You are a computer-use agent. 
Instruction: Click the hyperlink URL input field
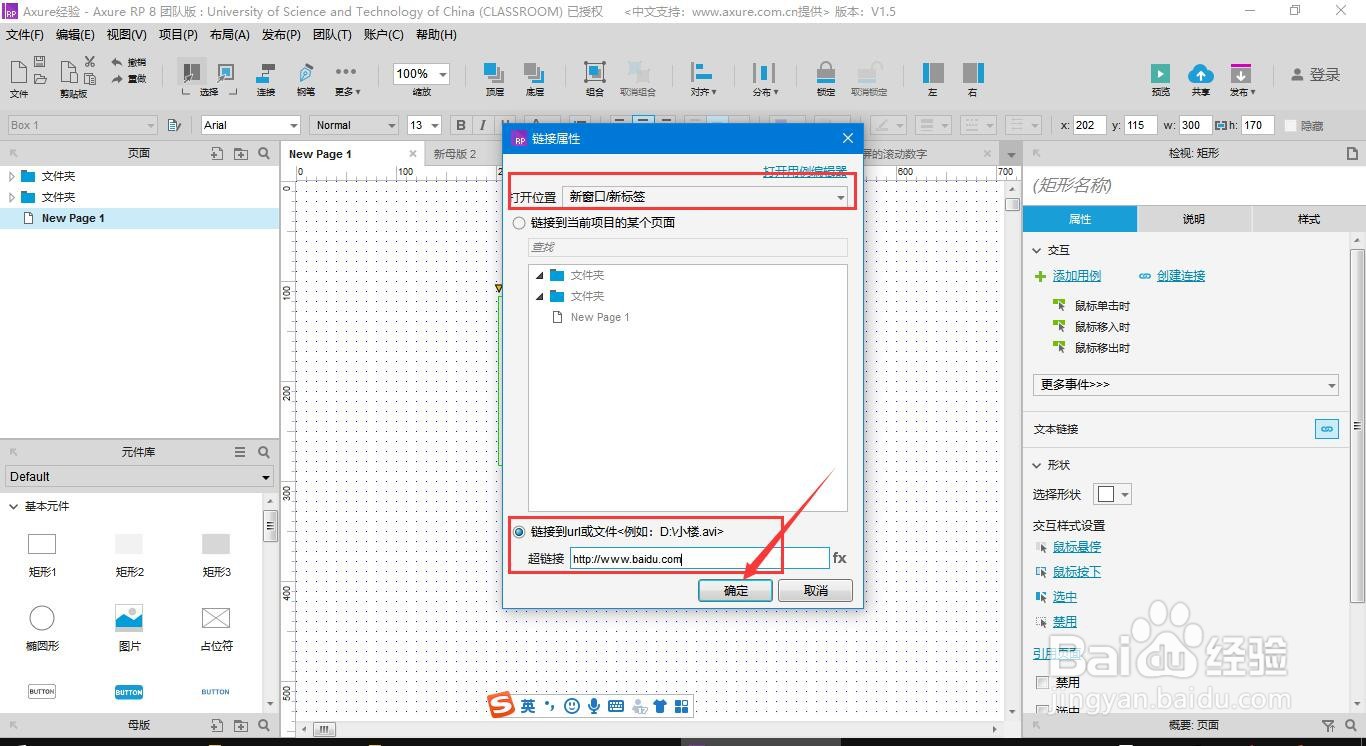pyautogui.click(x=700, y=559)
